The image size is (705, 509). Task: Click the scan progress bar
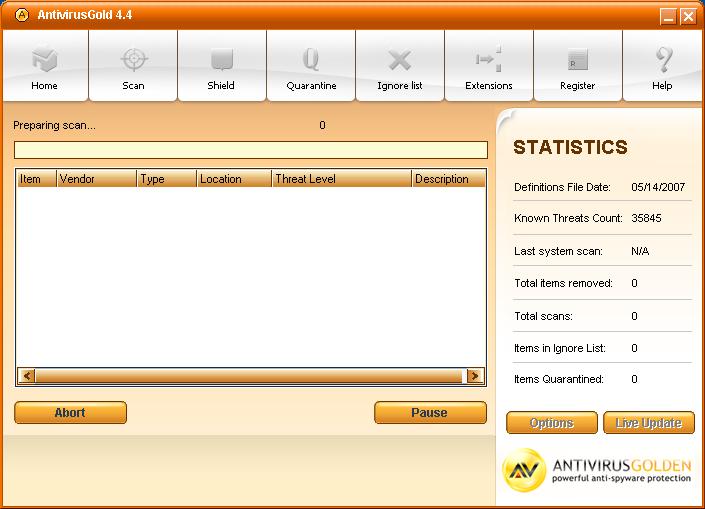coord(250,150)
